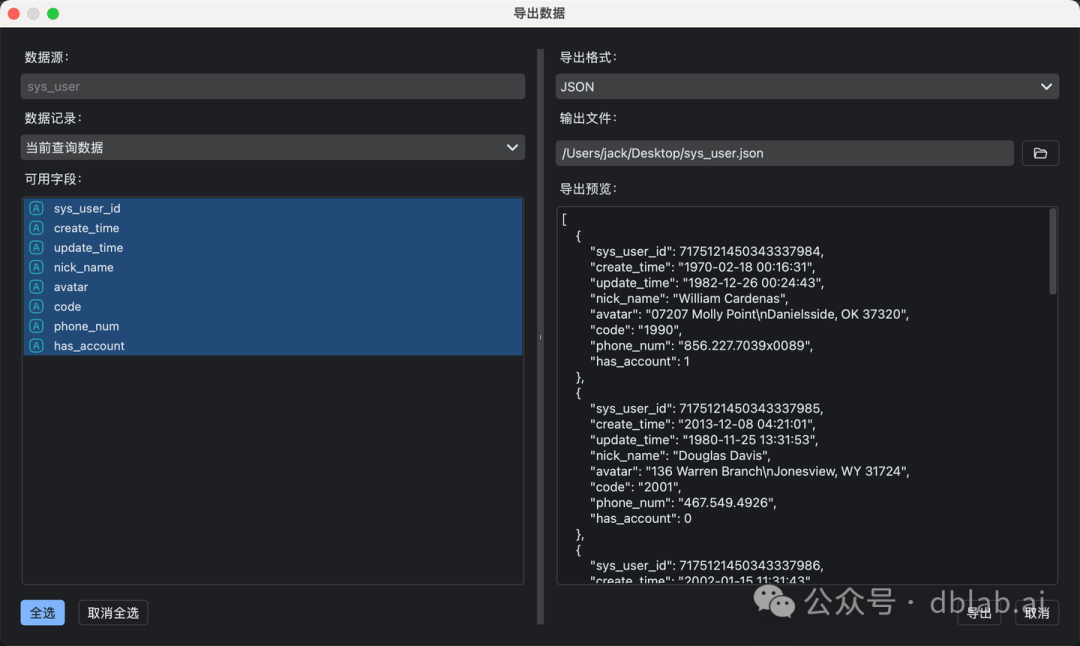Open the file browser folder icon
Image resolution: width=1080 pixels, height=646 pixels.
pyautogui.click(x=1040, y=152)
